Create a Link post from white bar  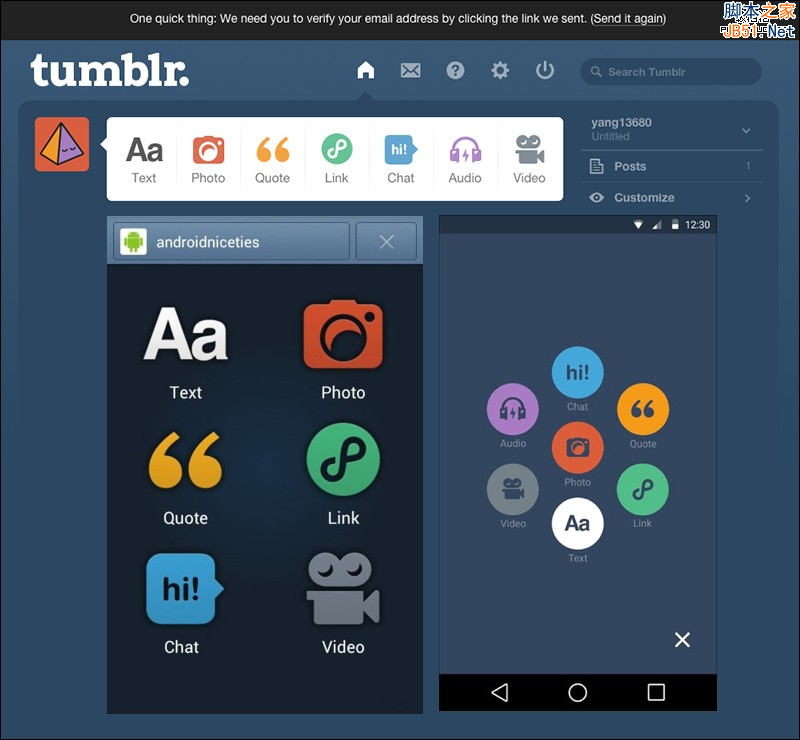click(337, 159)
